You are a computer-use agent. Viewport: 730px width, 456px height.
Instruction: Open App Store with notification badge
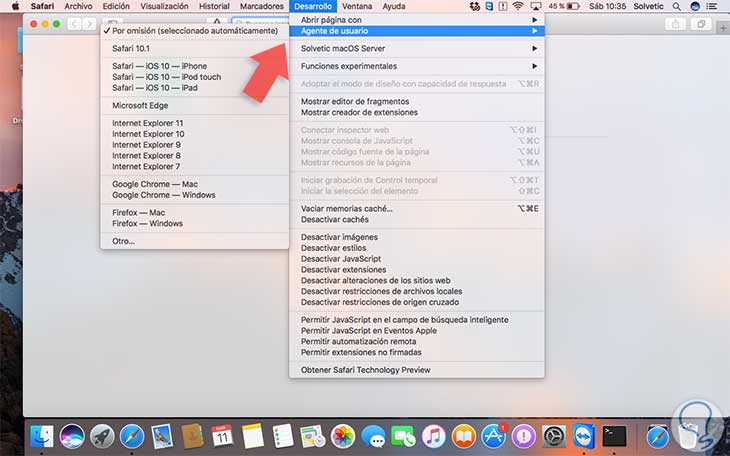(x=493, y=437)
